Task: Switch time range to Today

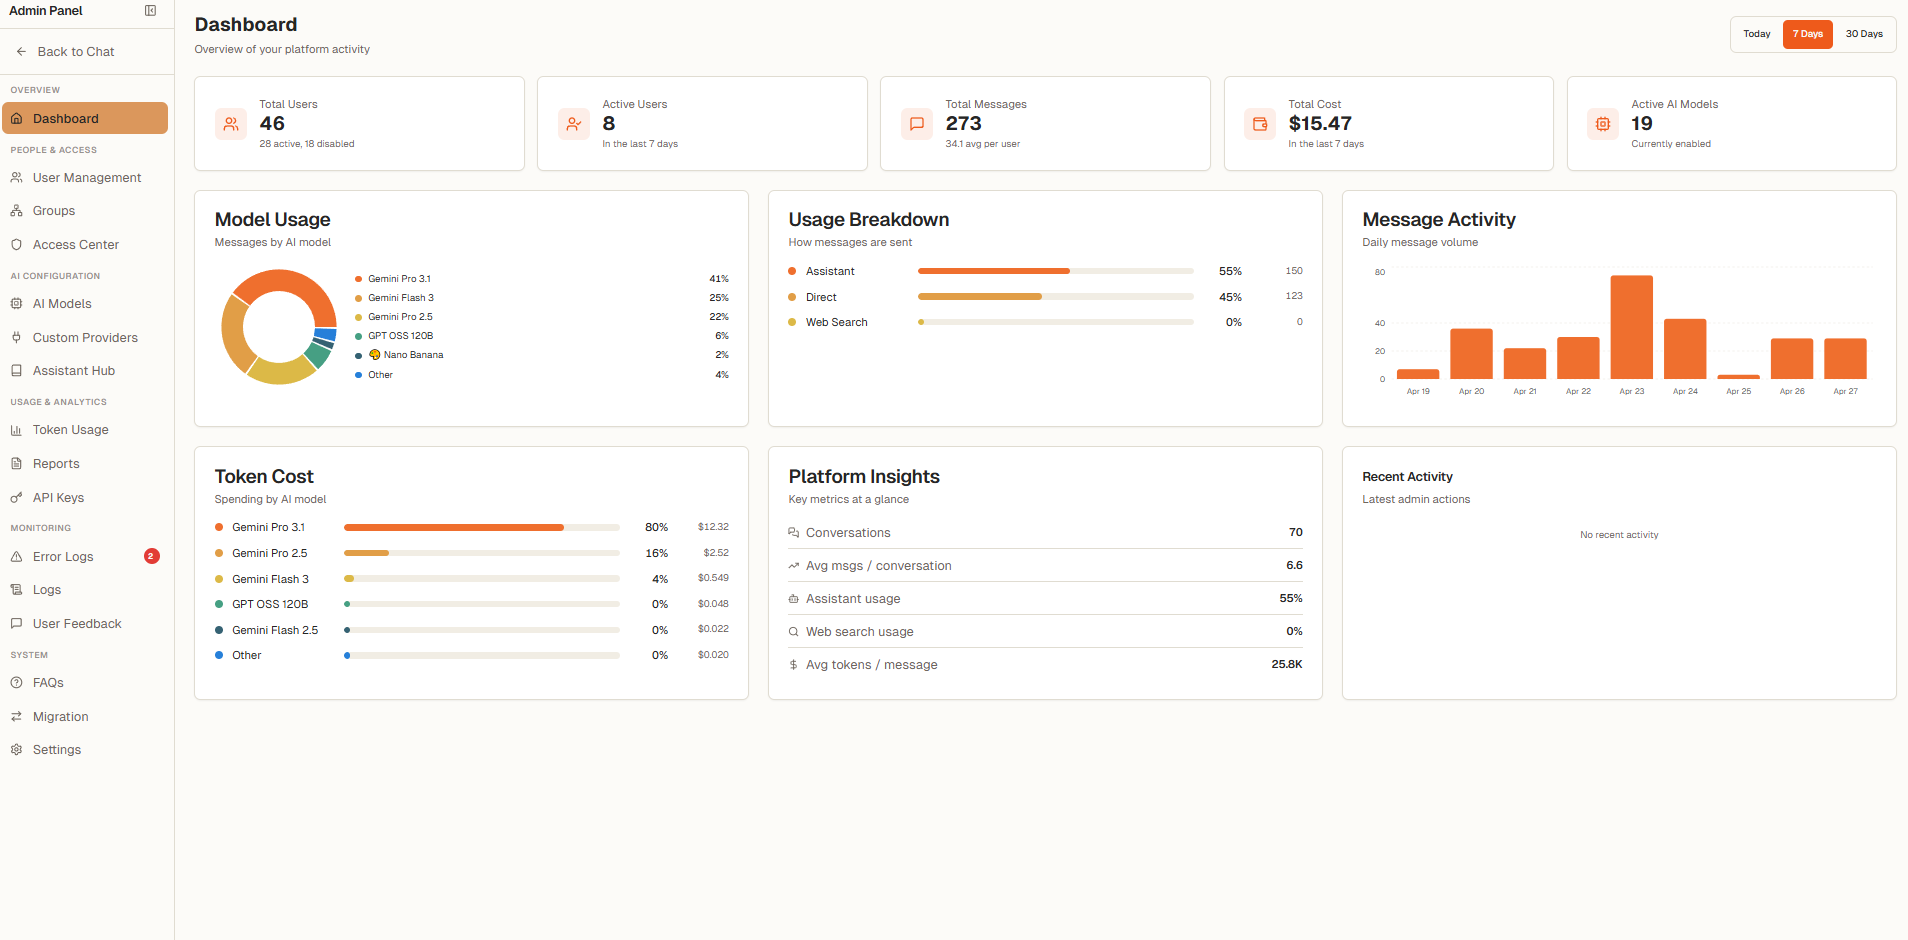Action: tap(1757, 34)
